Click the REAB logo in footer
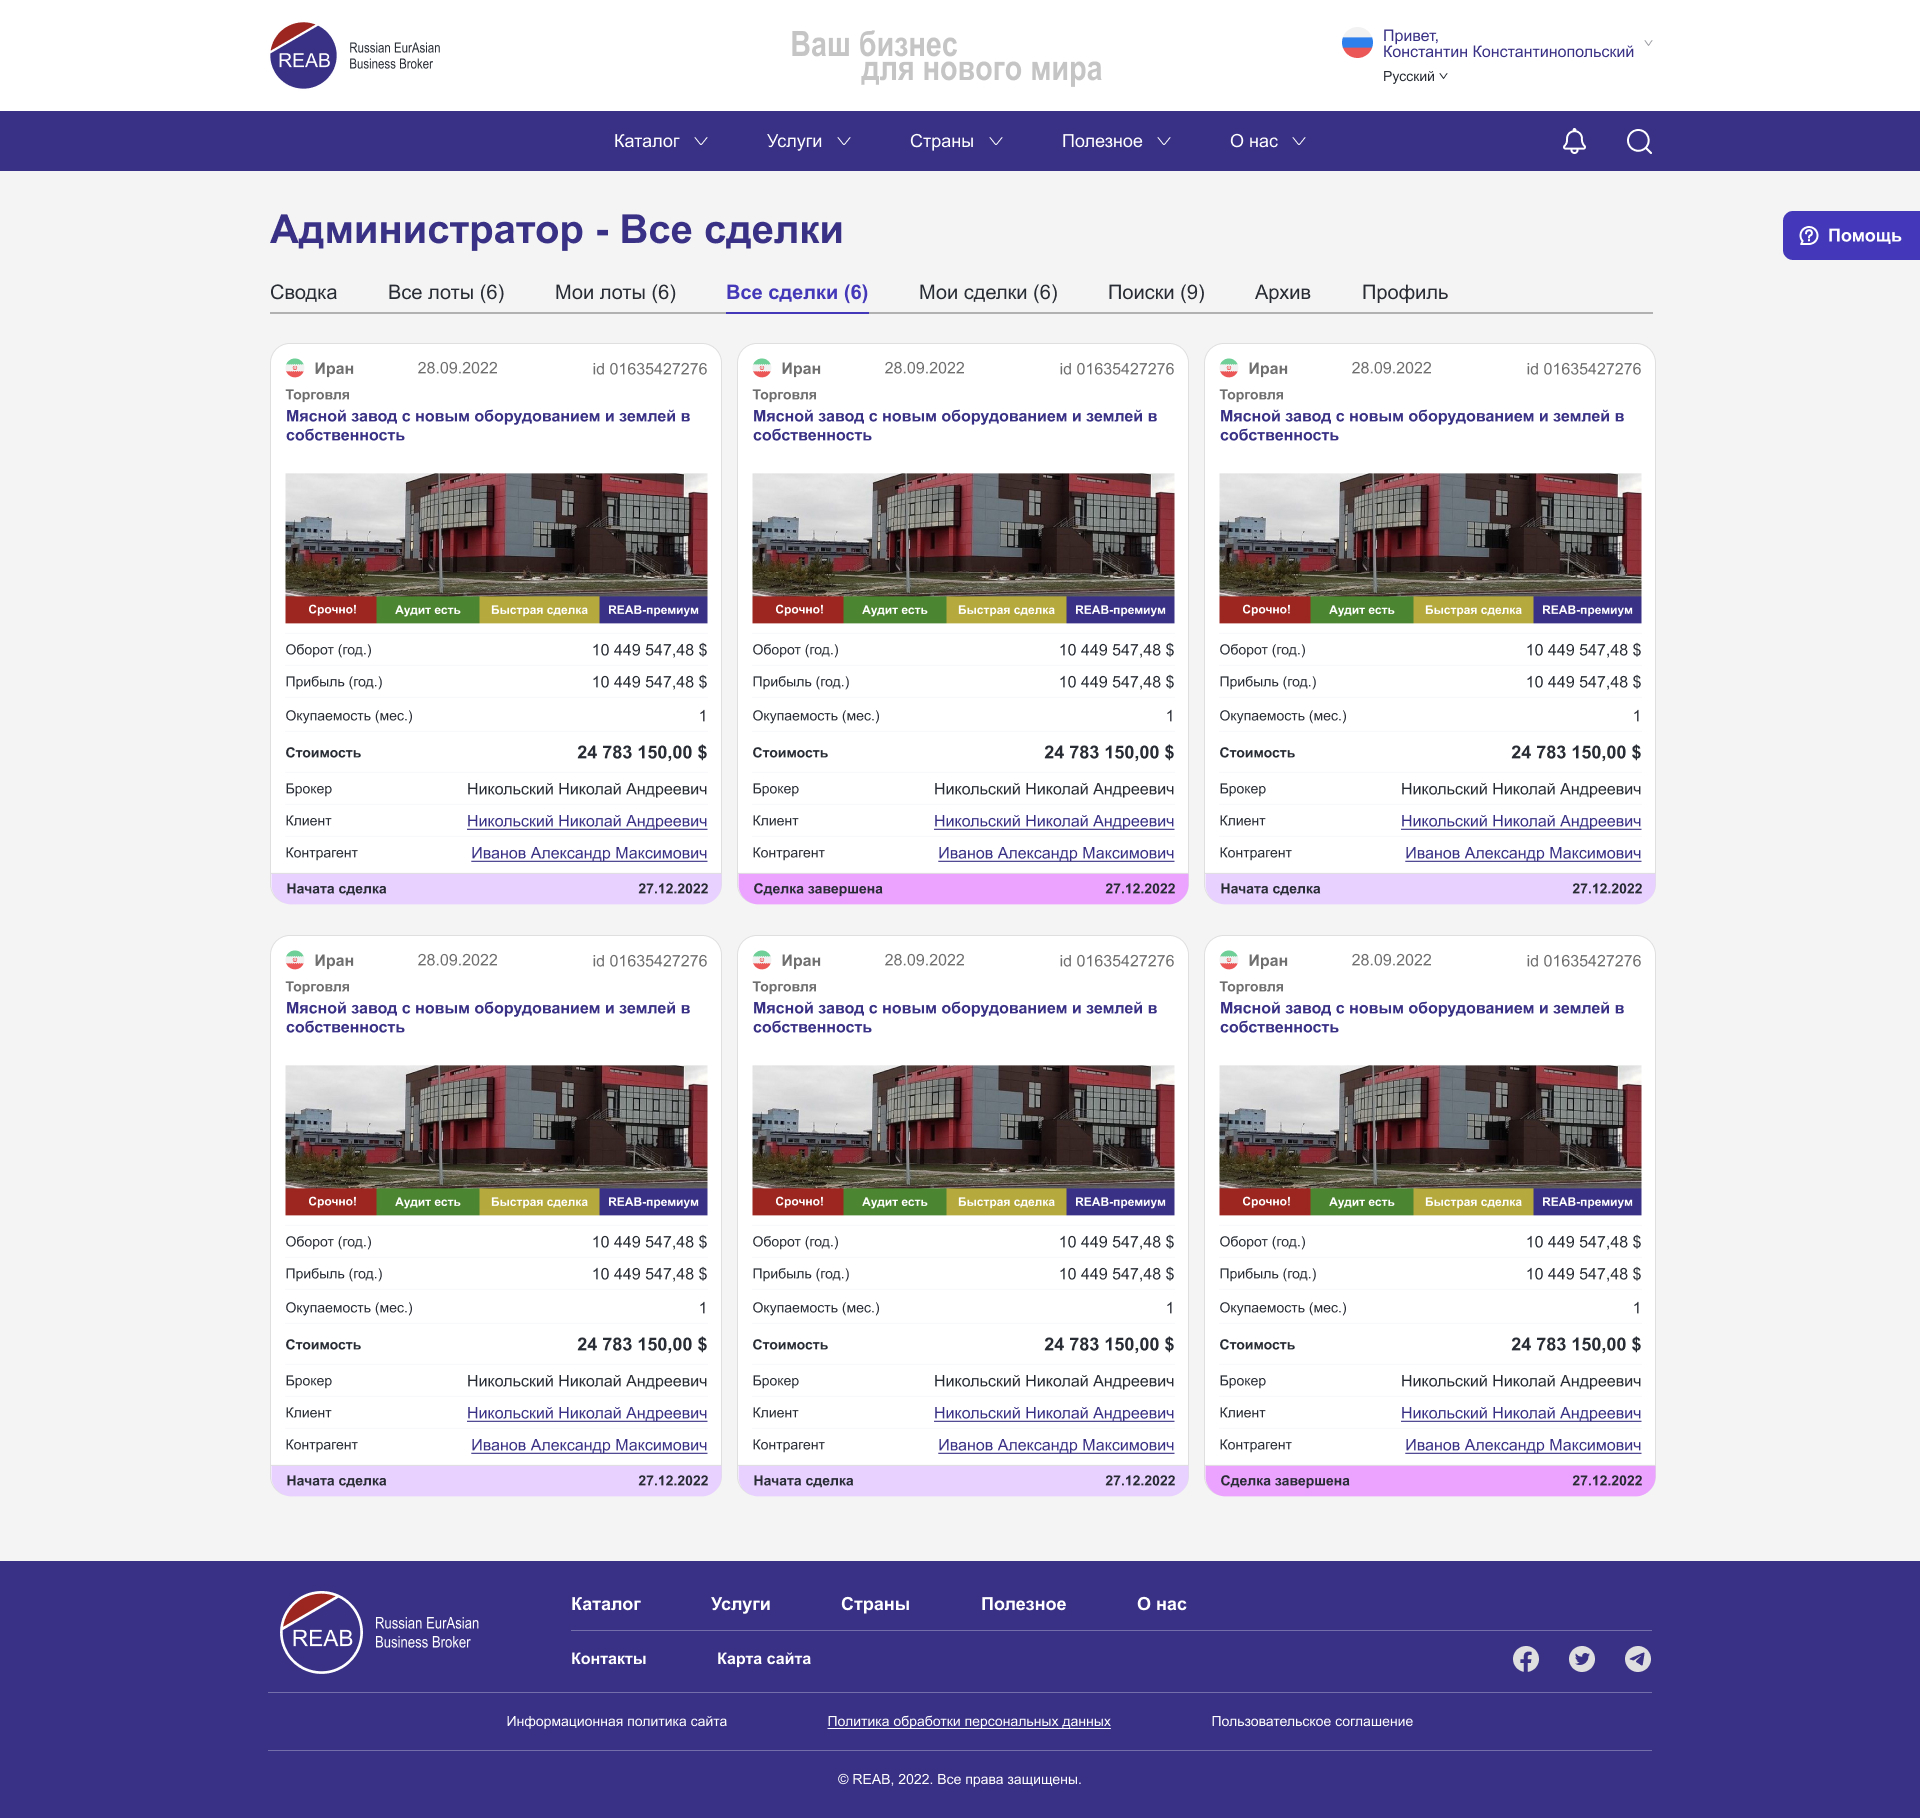 [x=321, y=1632]
